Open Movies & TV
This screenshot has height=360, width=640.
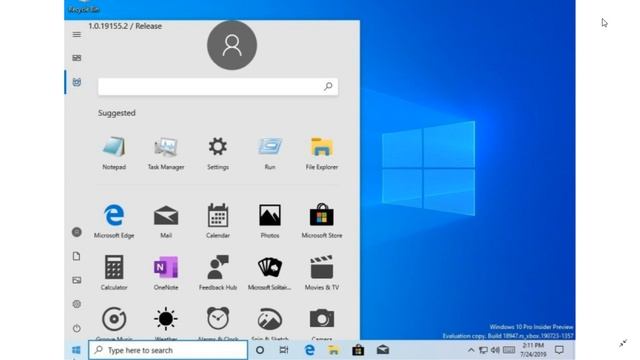tap(322, 273)
